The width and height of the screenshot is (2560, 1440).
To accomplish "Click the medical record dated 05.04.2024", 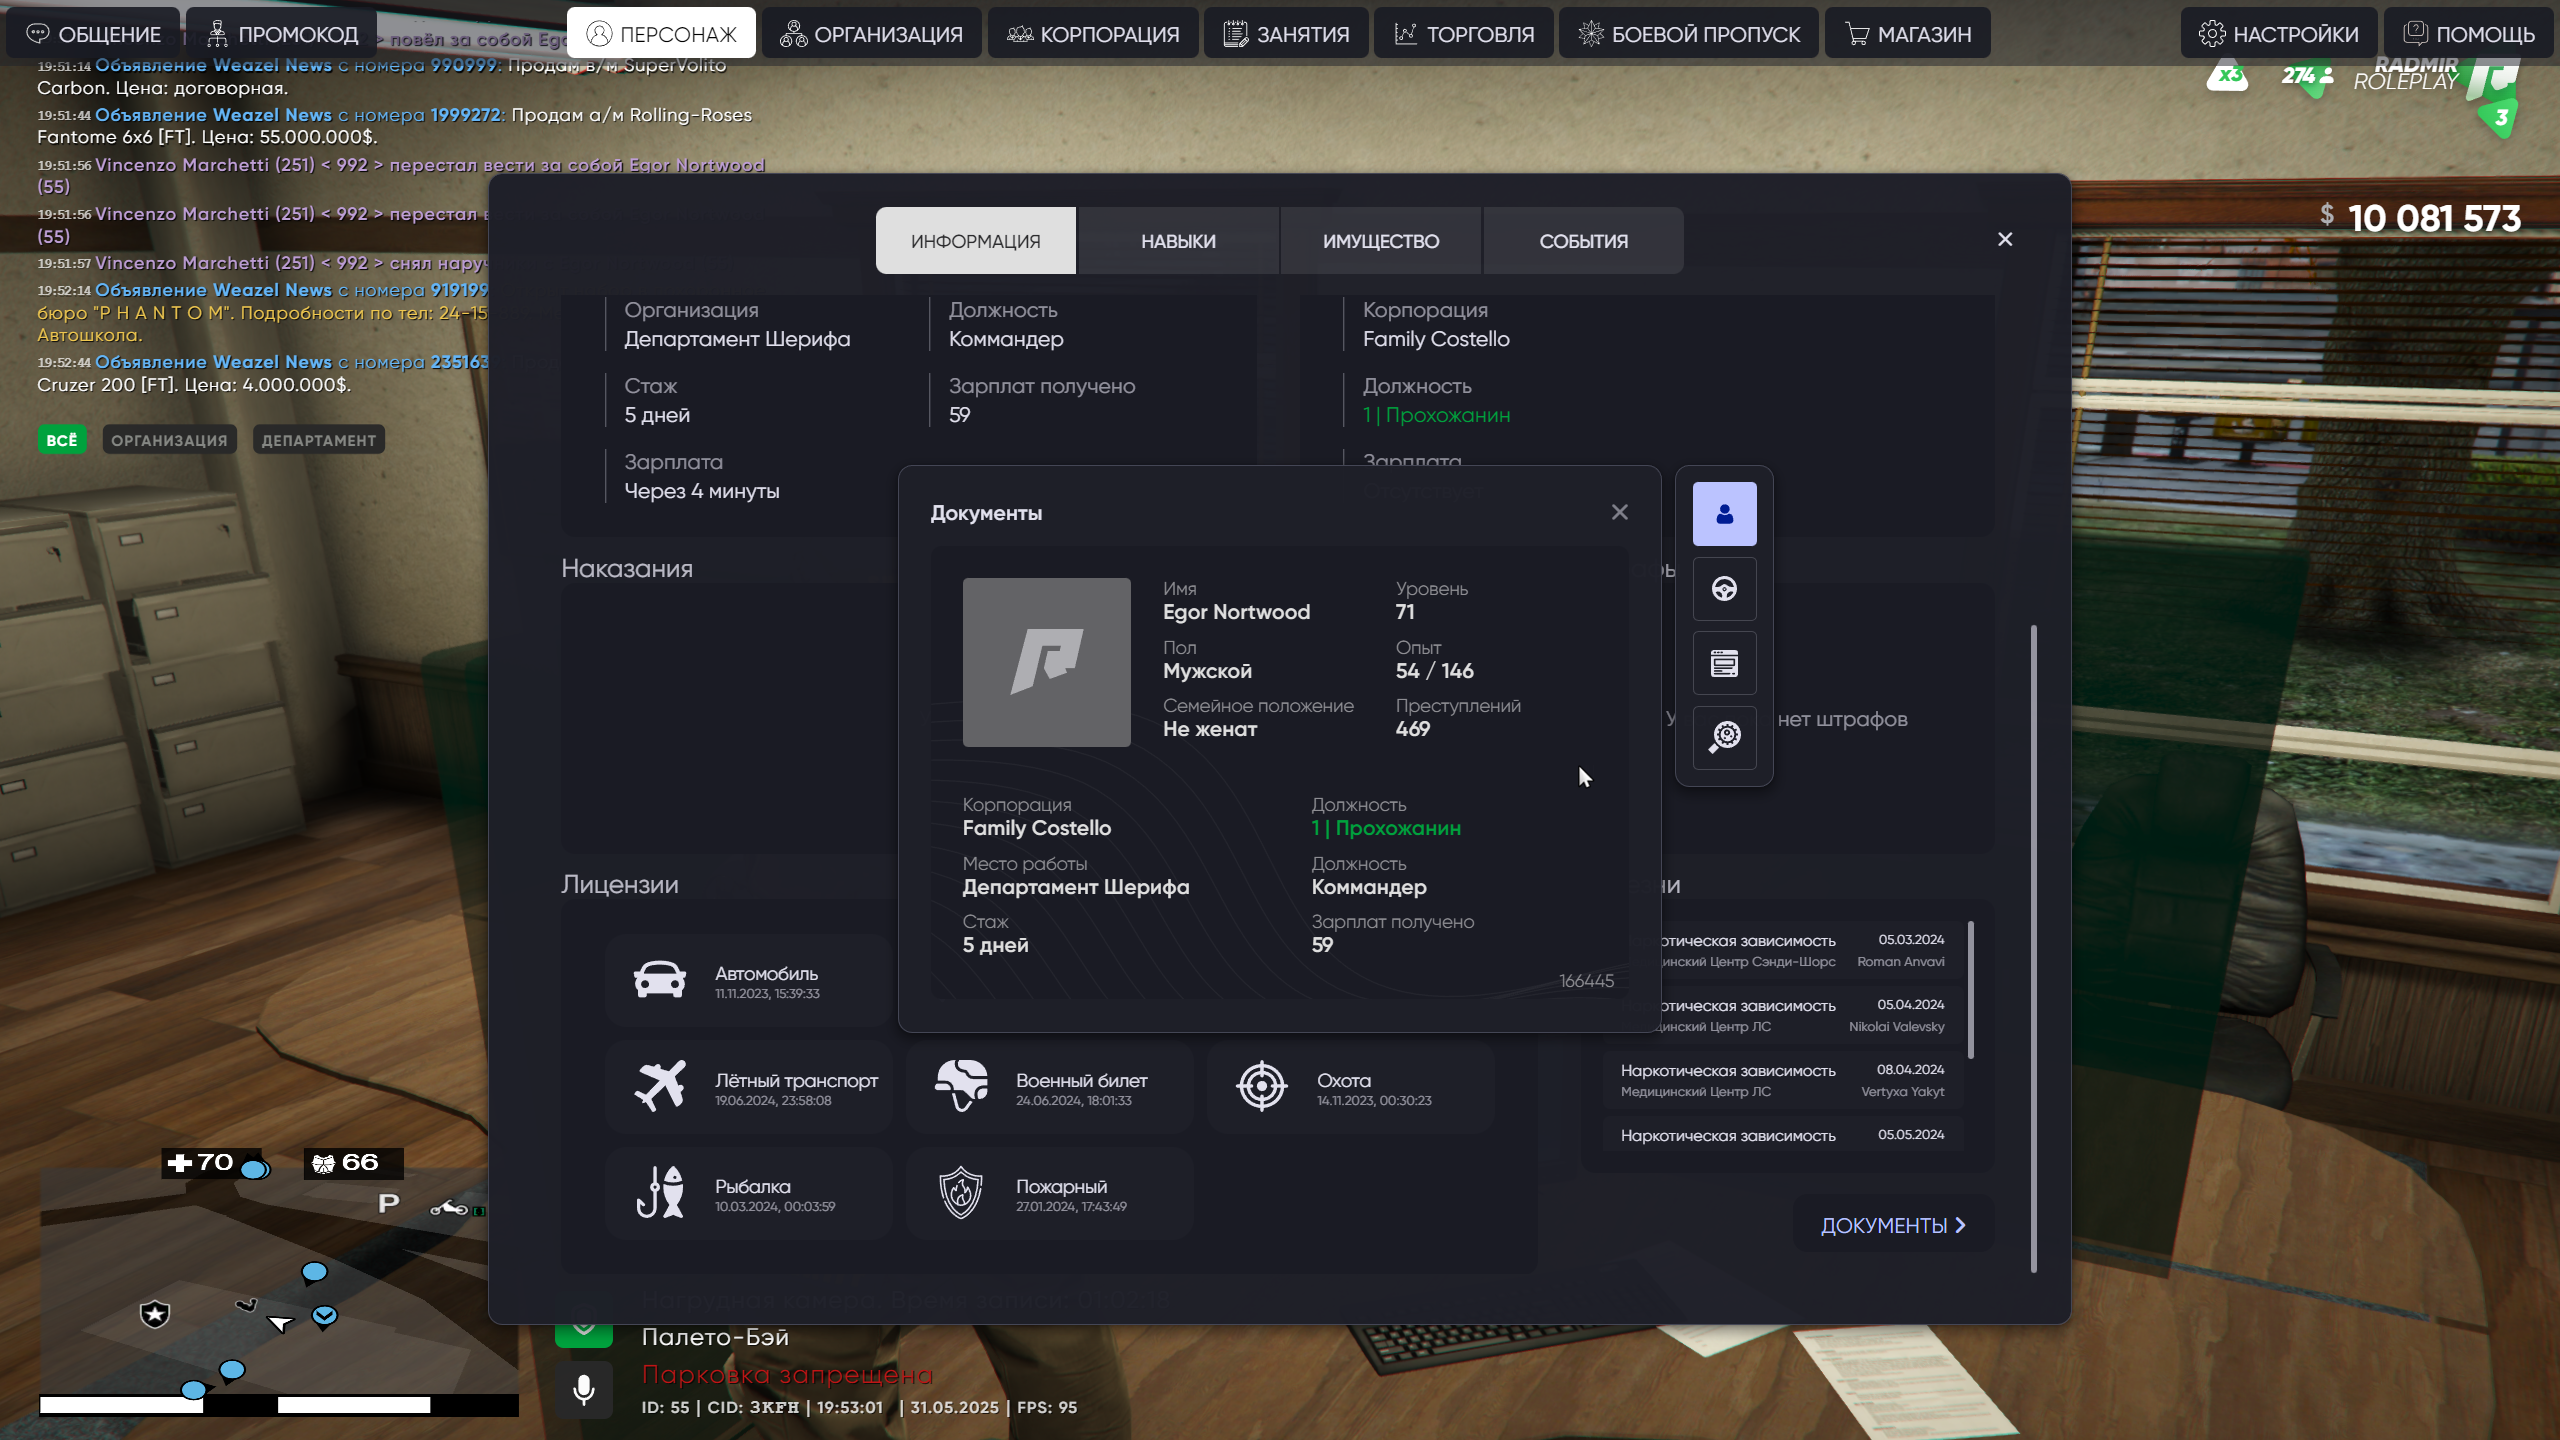I will pos(1782,1015).
